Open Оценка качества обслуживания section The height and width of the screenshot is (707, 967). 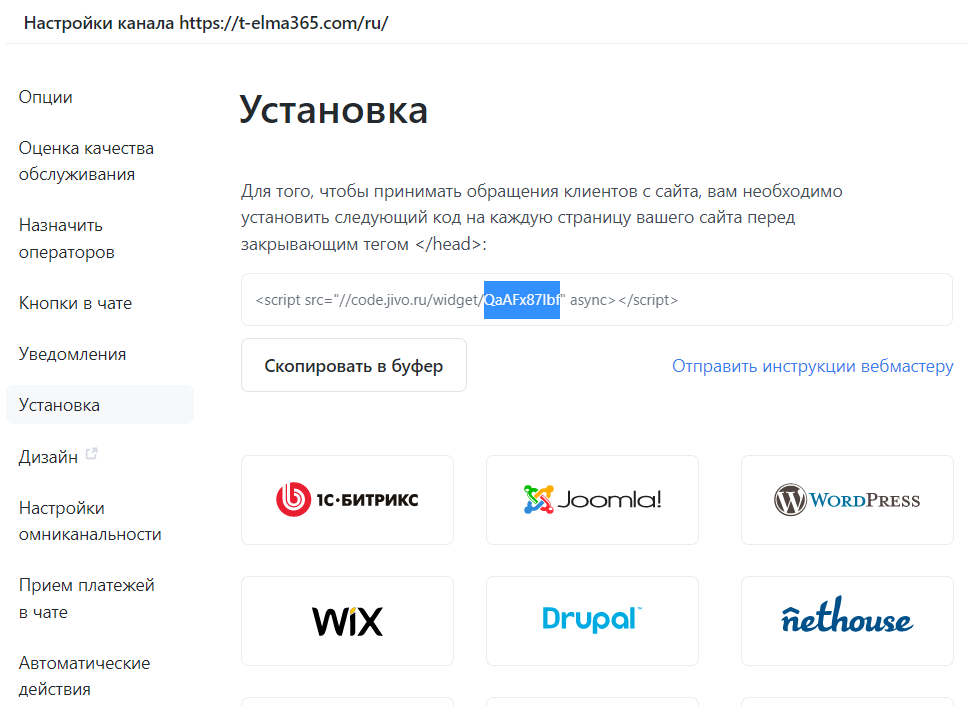coord(86,161)
